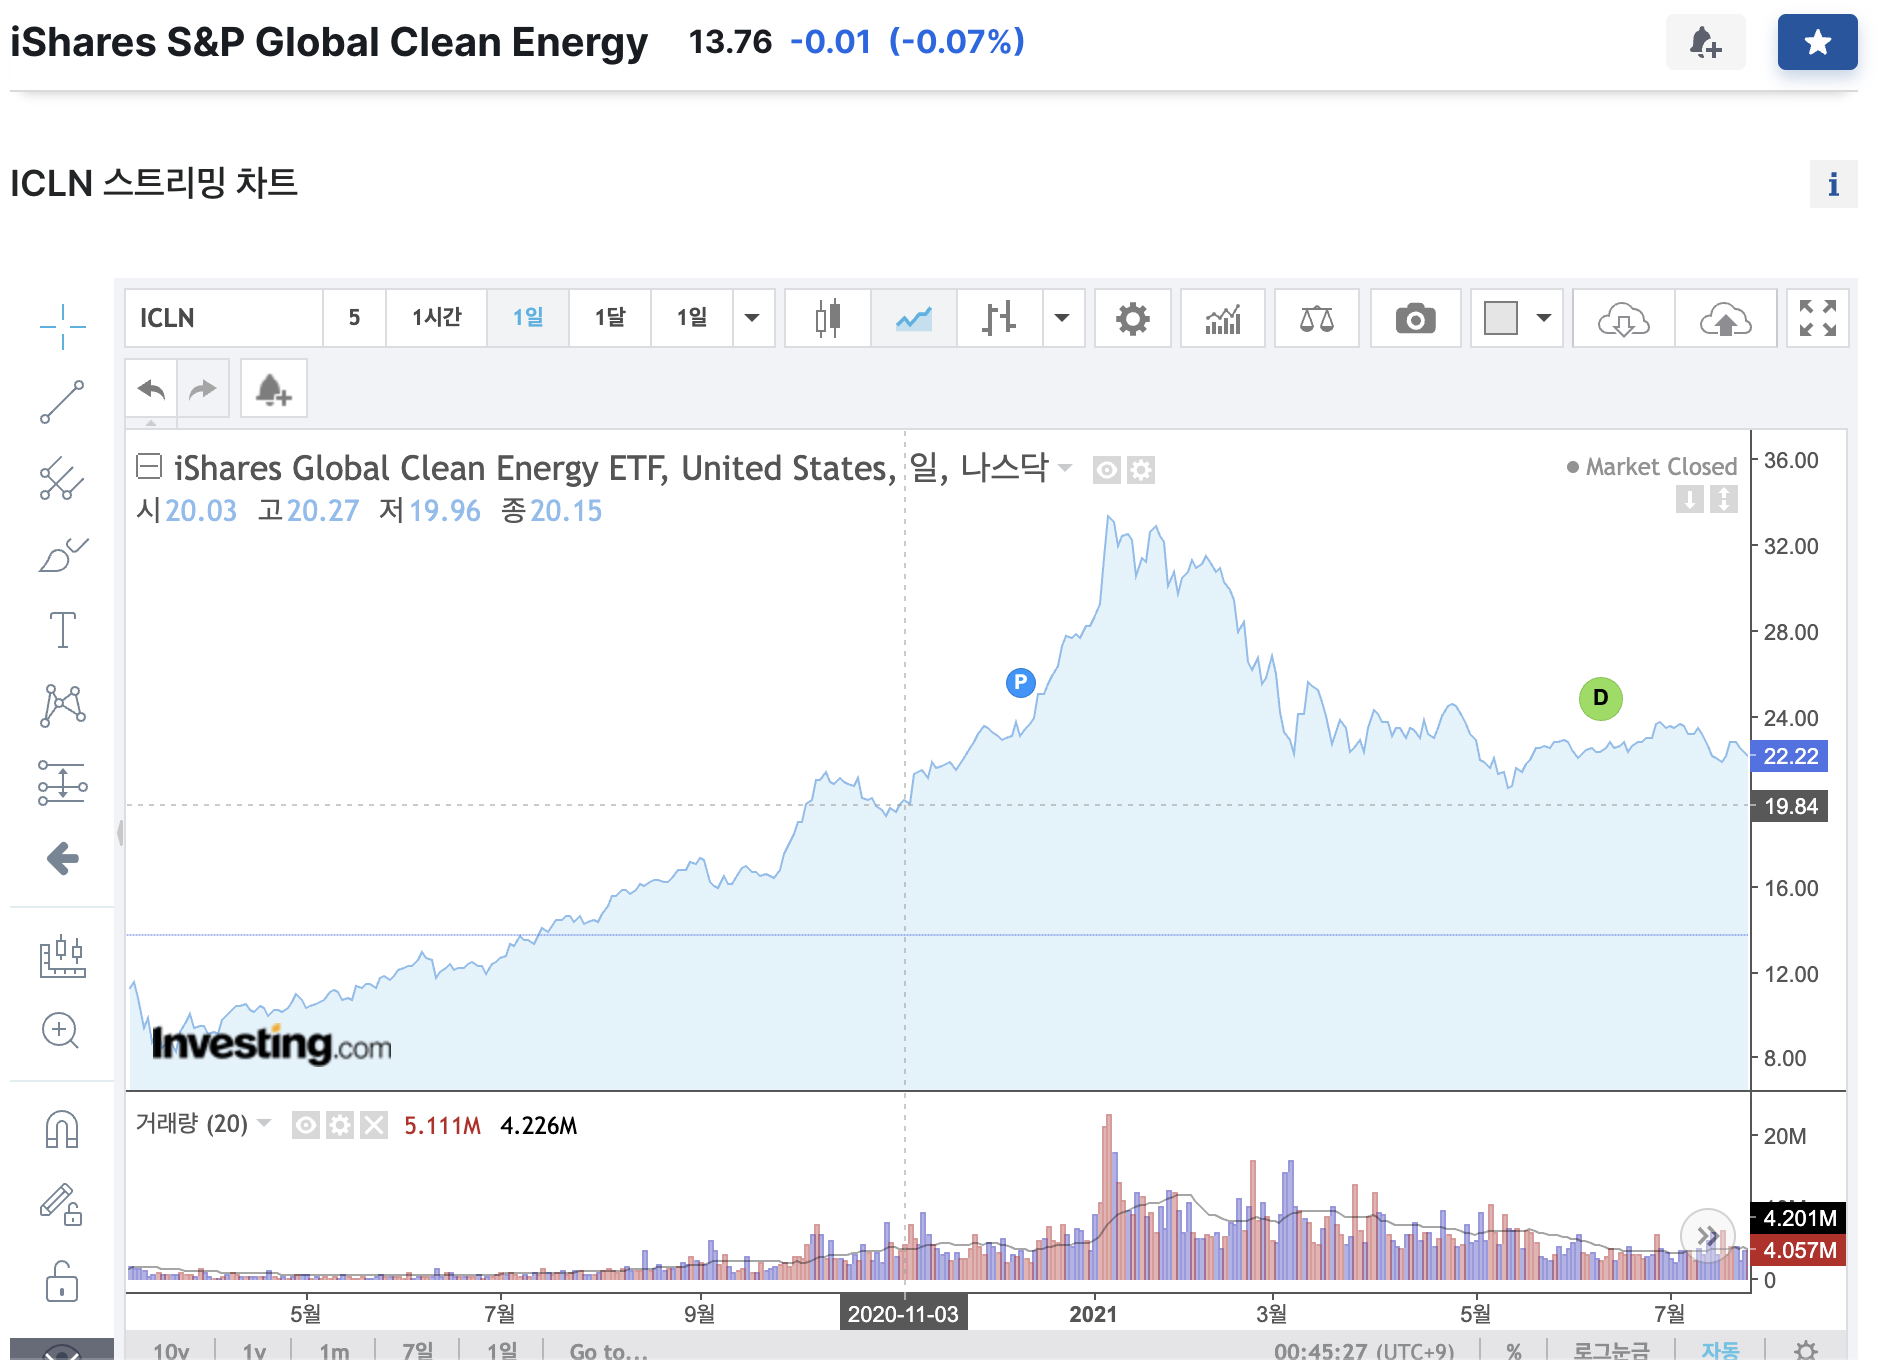This screenshot has height=1360, width=1902.
Task: Collapse the iShares series legend
Action: [149, 466]
